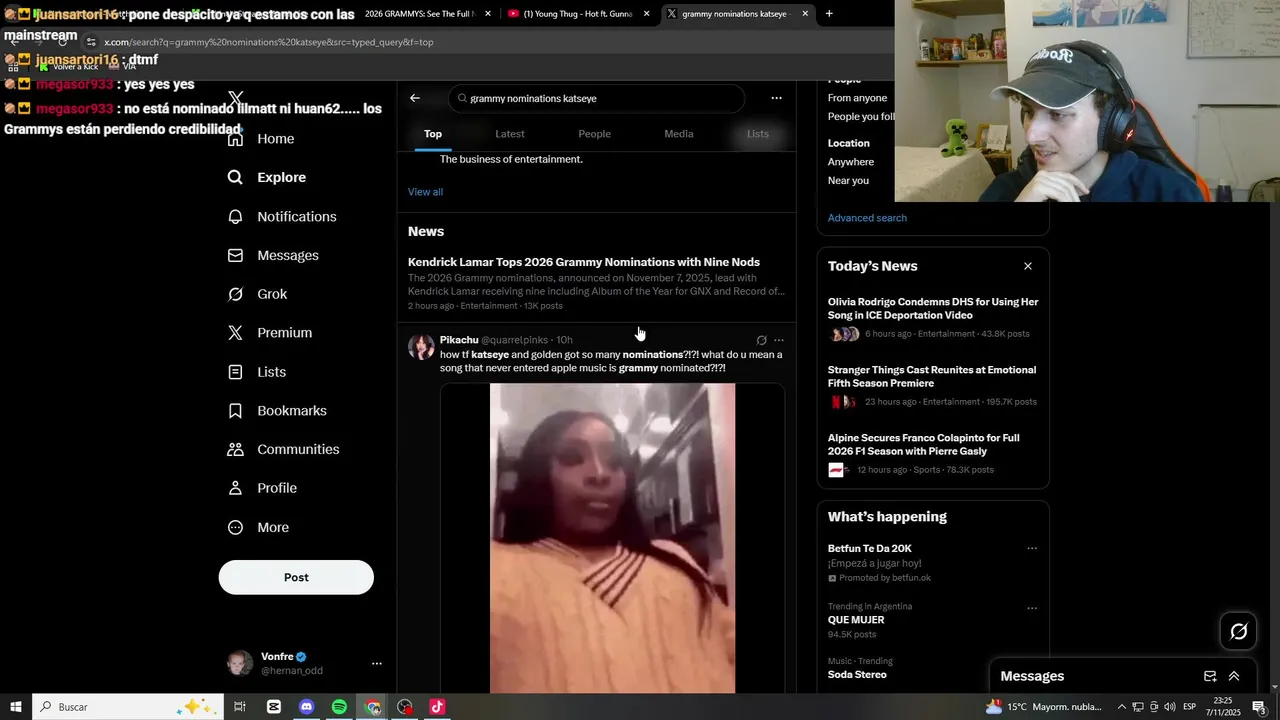
Task: Click the X logo above Home
Action: (236, 99)
